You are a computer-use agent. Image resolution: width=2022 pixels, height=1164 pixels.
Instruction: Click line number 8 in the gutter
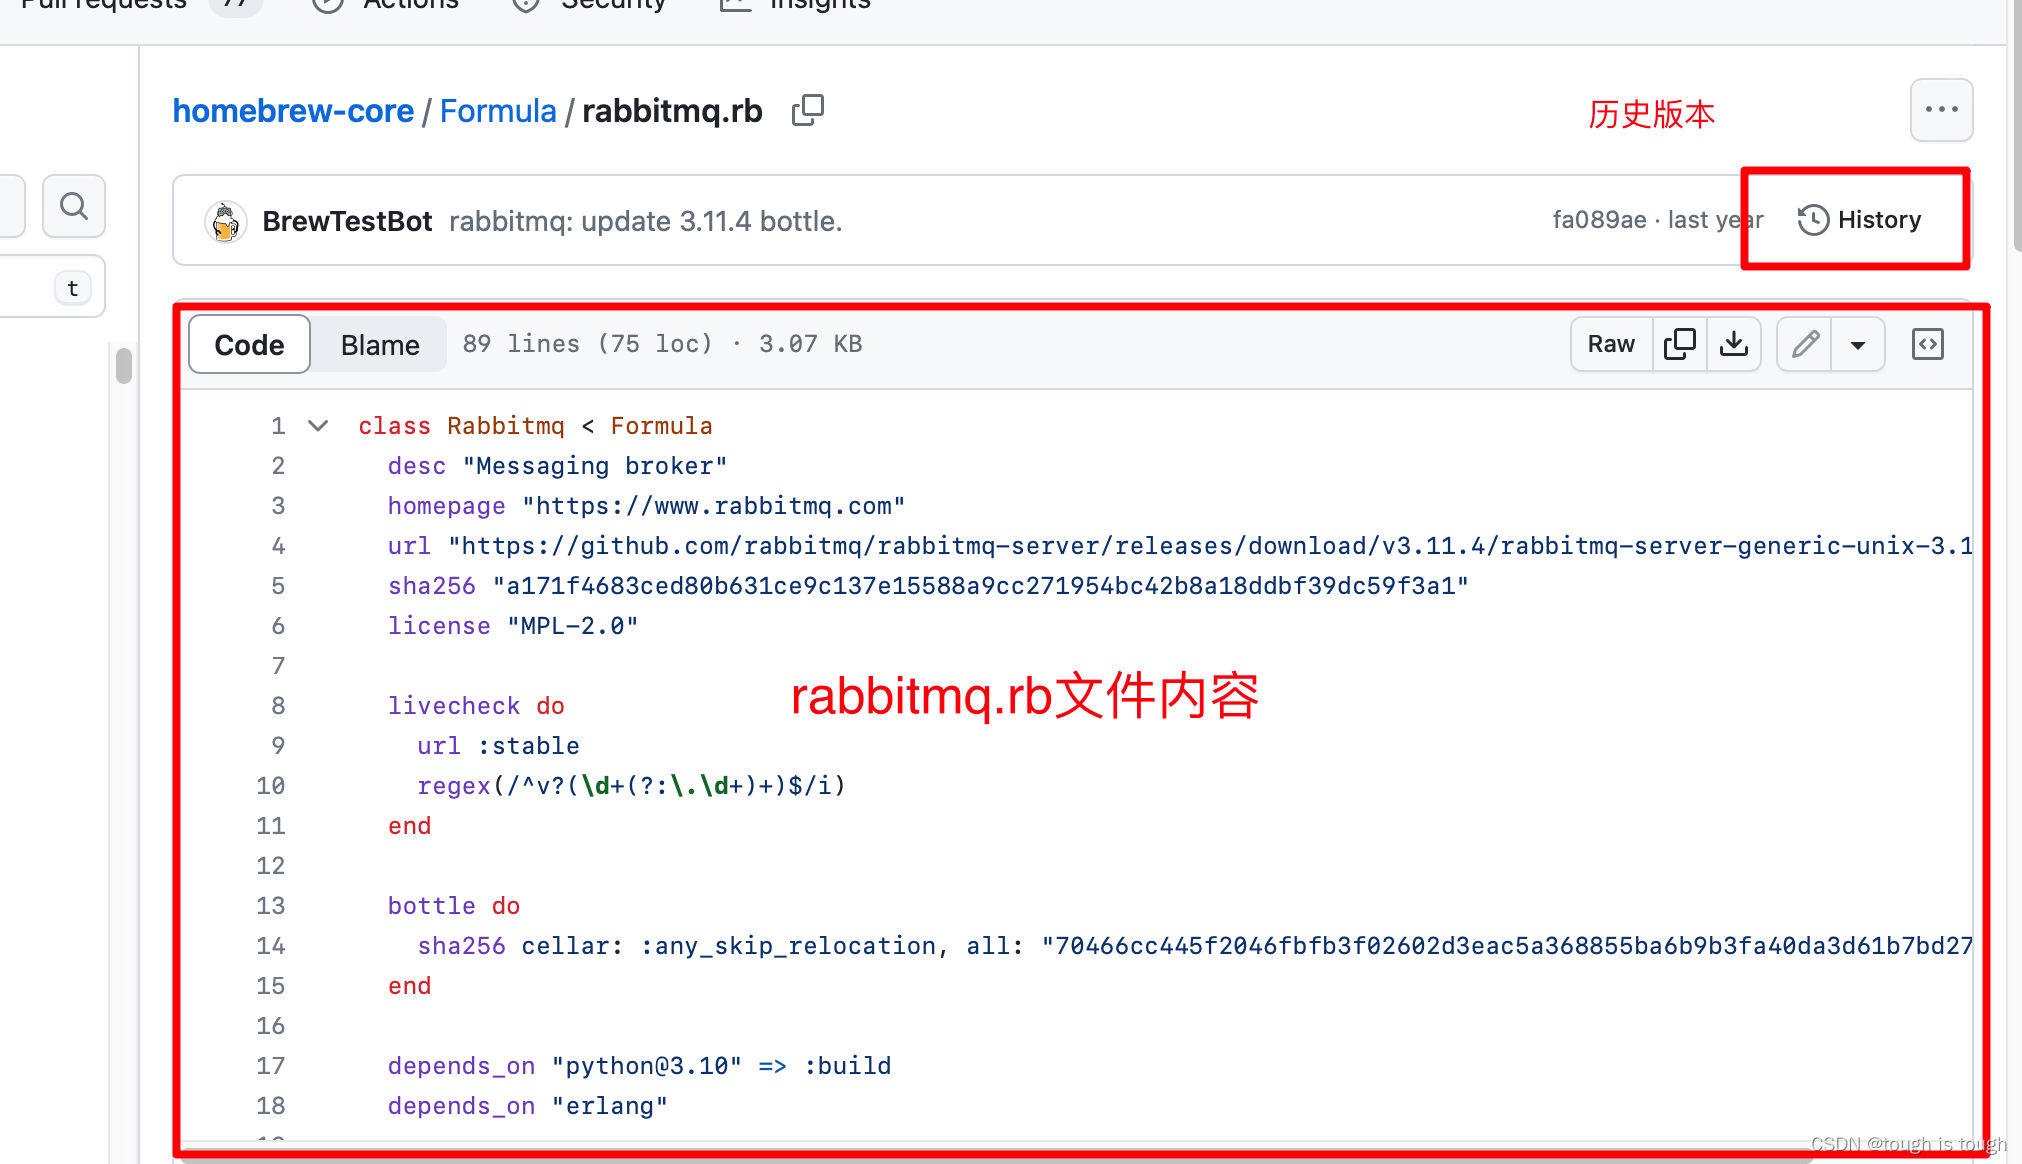pos(278,706)
